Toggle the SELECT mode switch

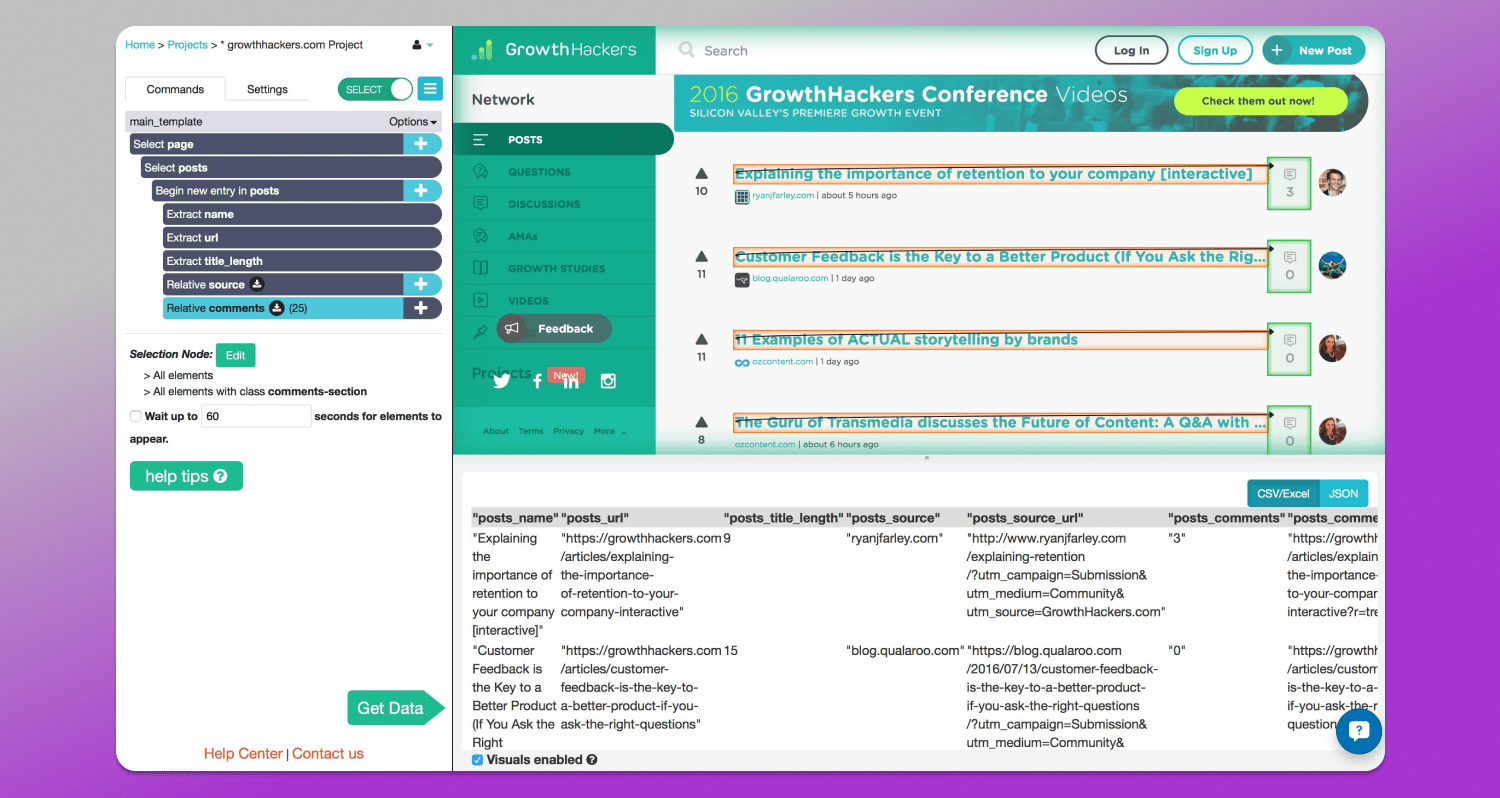click(x=376, y=89)
